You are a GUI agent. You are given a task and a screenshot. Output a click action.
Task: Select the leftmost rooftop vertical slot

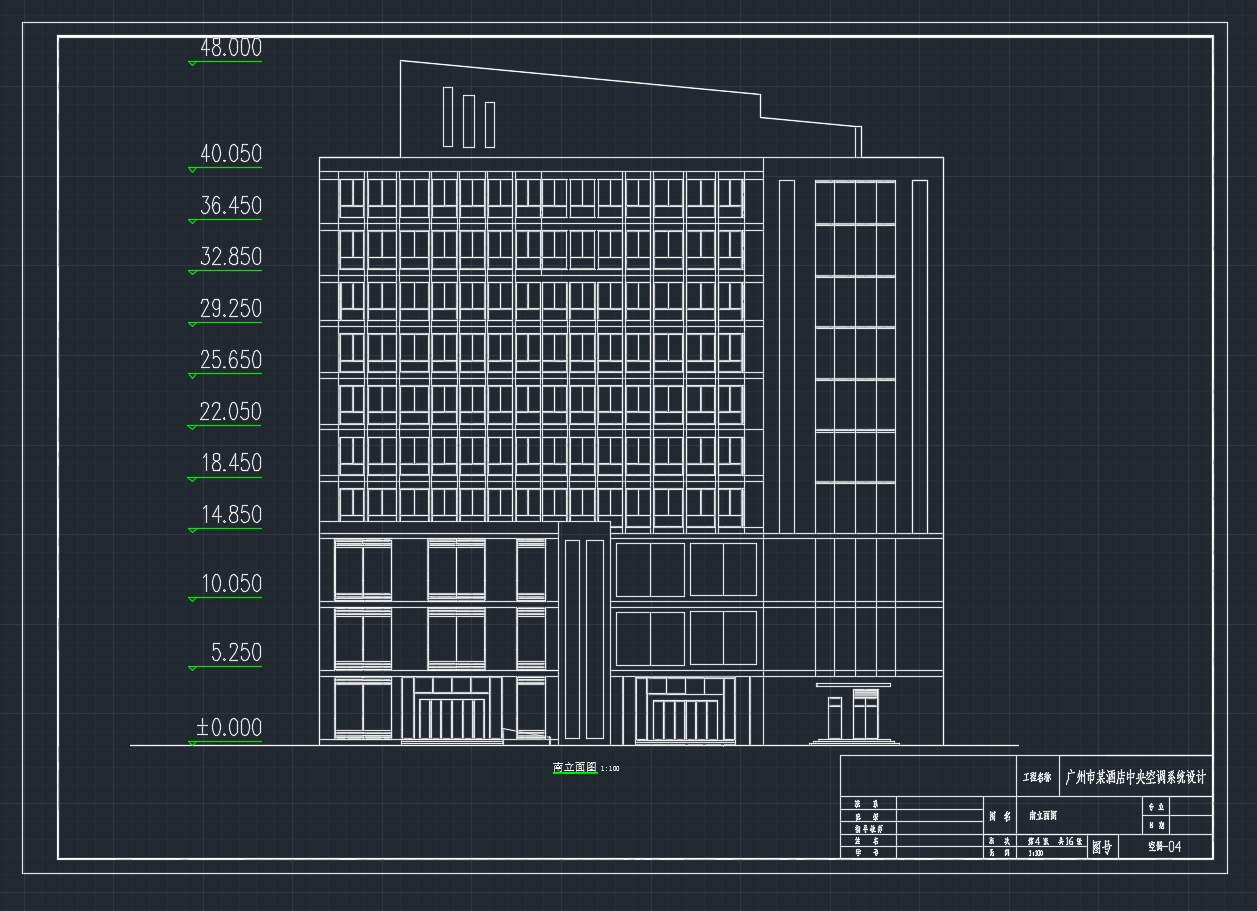click(448, 117)
